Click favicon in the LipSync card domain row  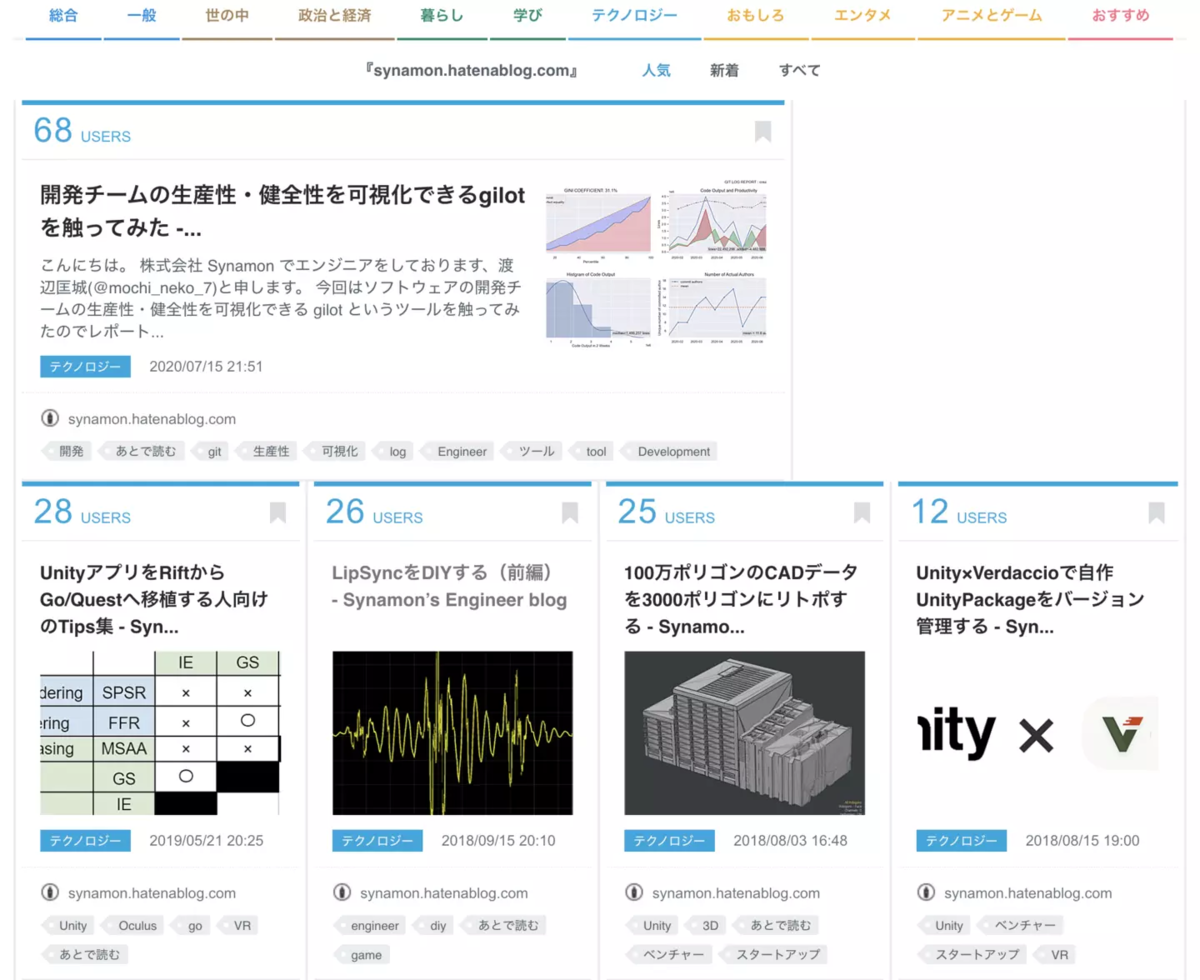click(x=341, y=893)
